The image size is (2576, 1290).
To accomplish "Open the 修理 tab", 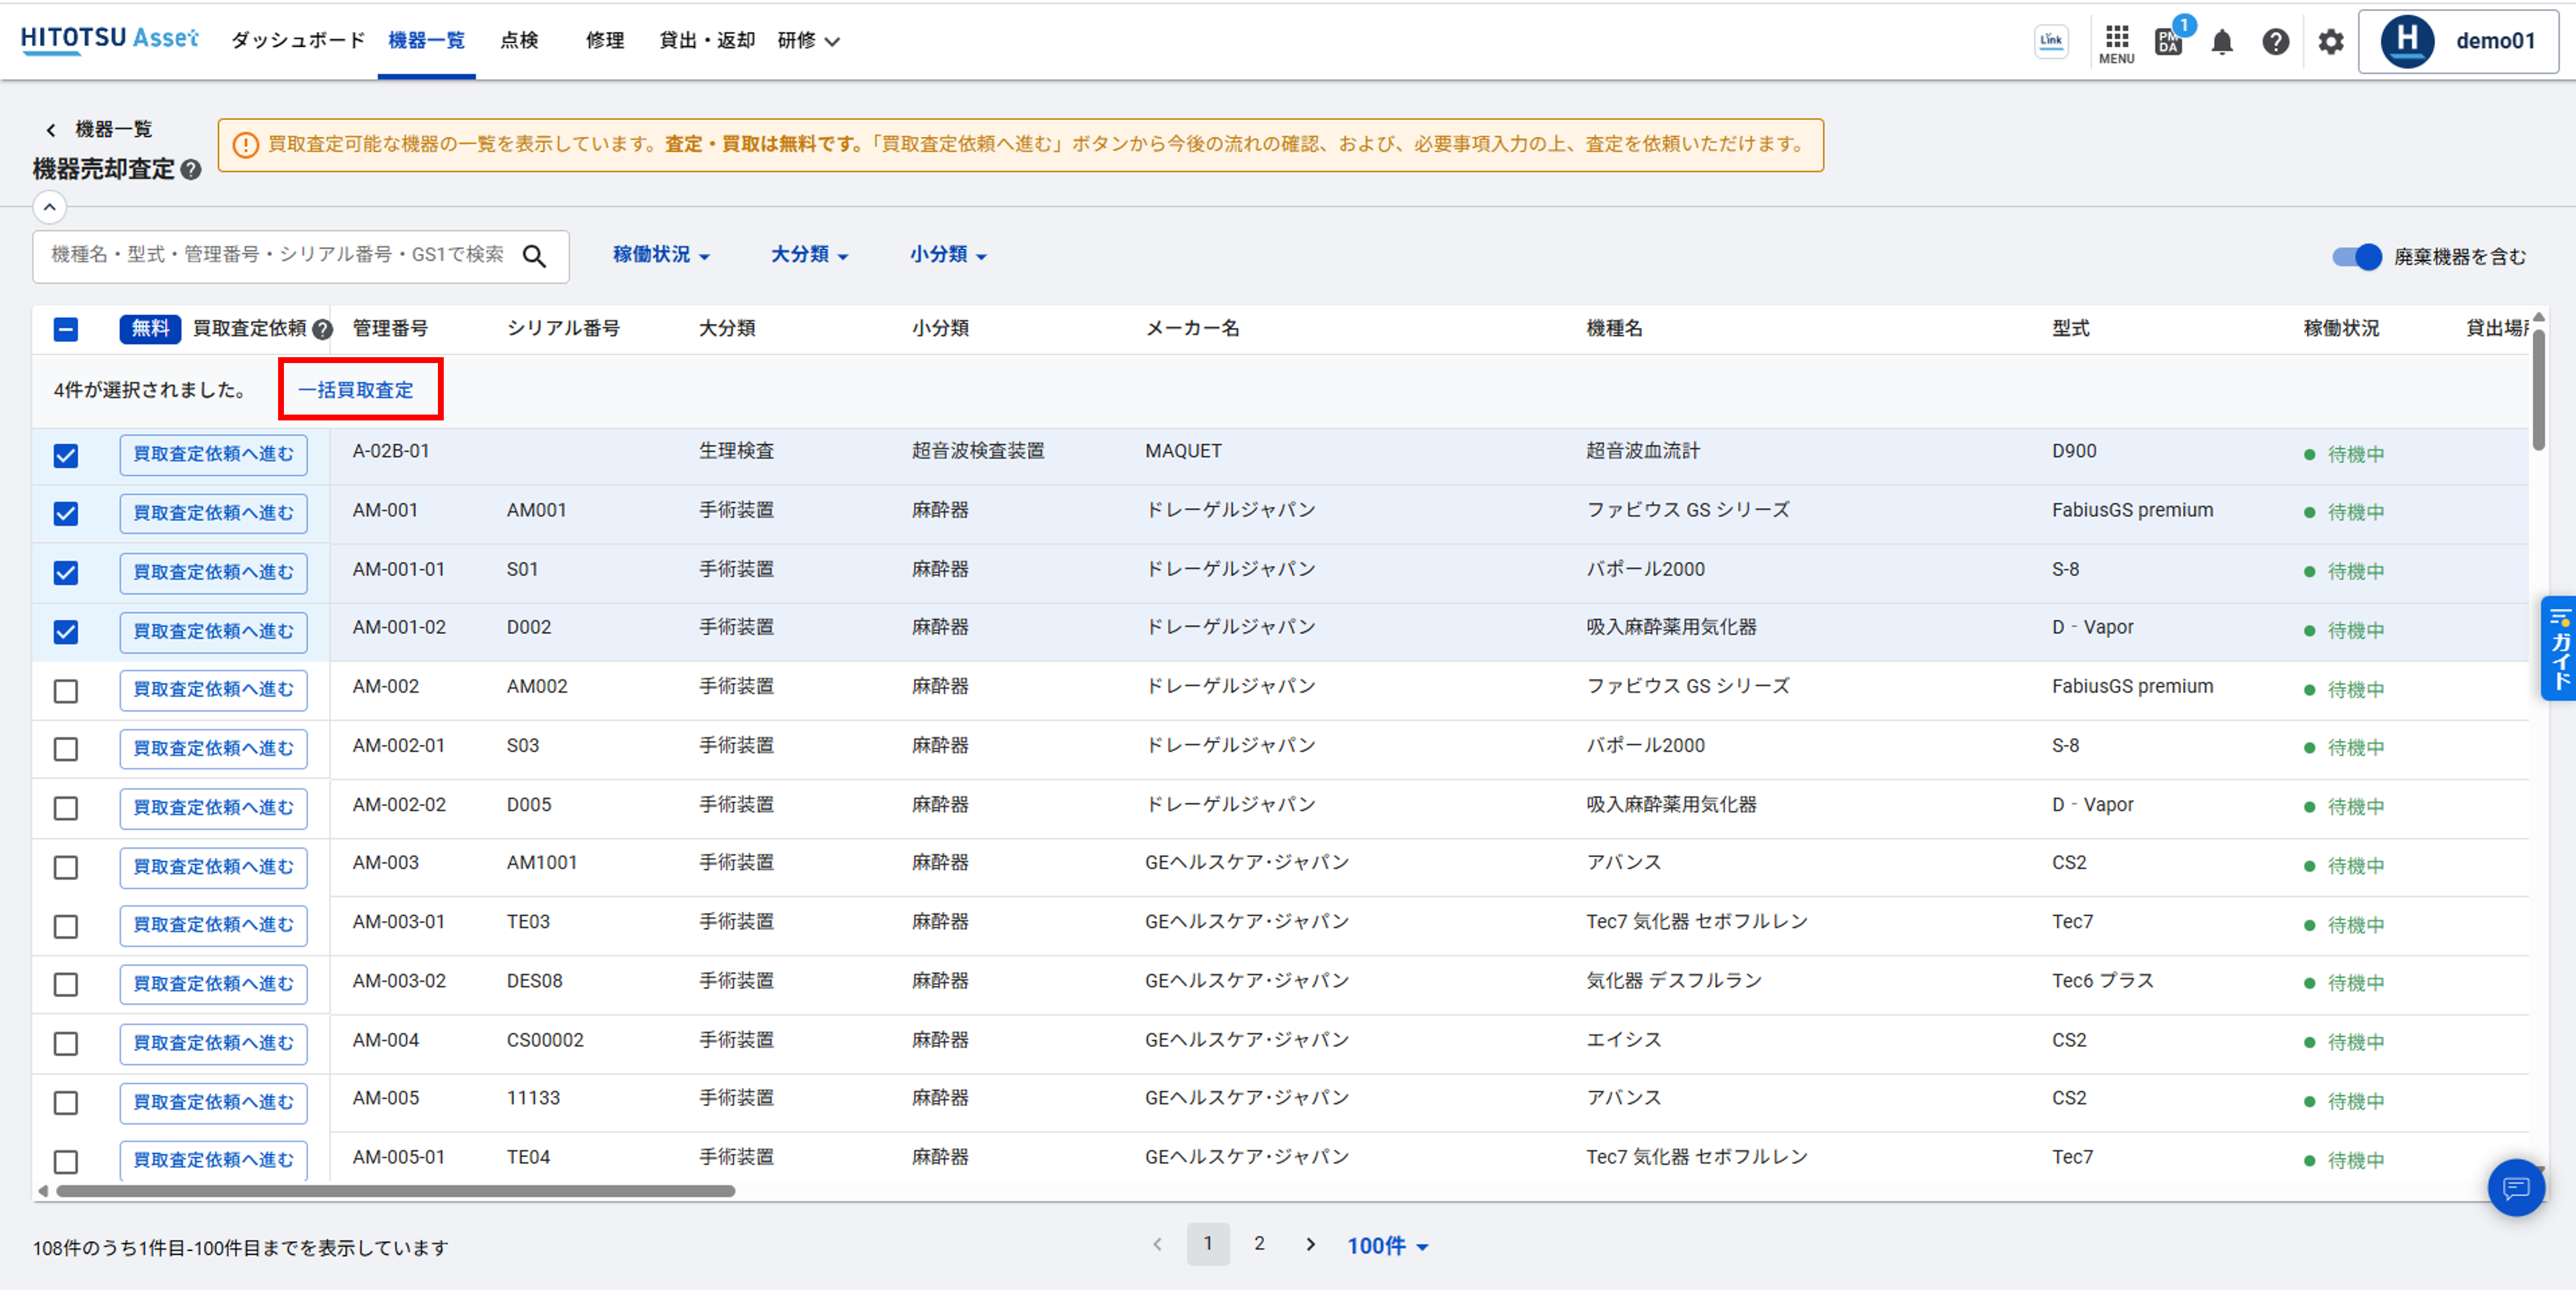I will [x=605, y=41].
